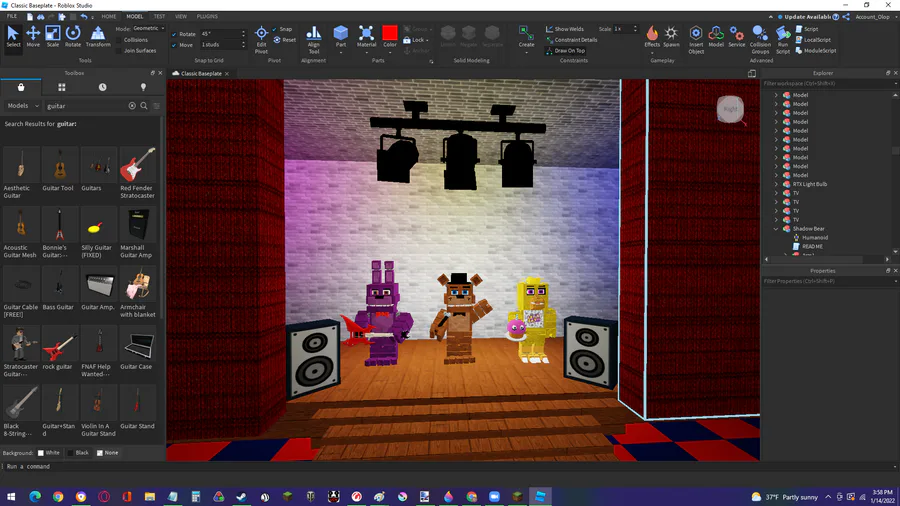This screenshot has height=506, width=900.
Task: Open the Effects dropdown arrow
Action: (652, 52)
